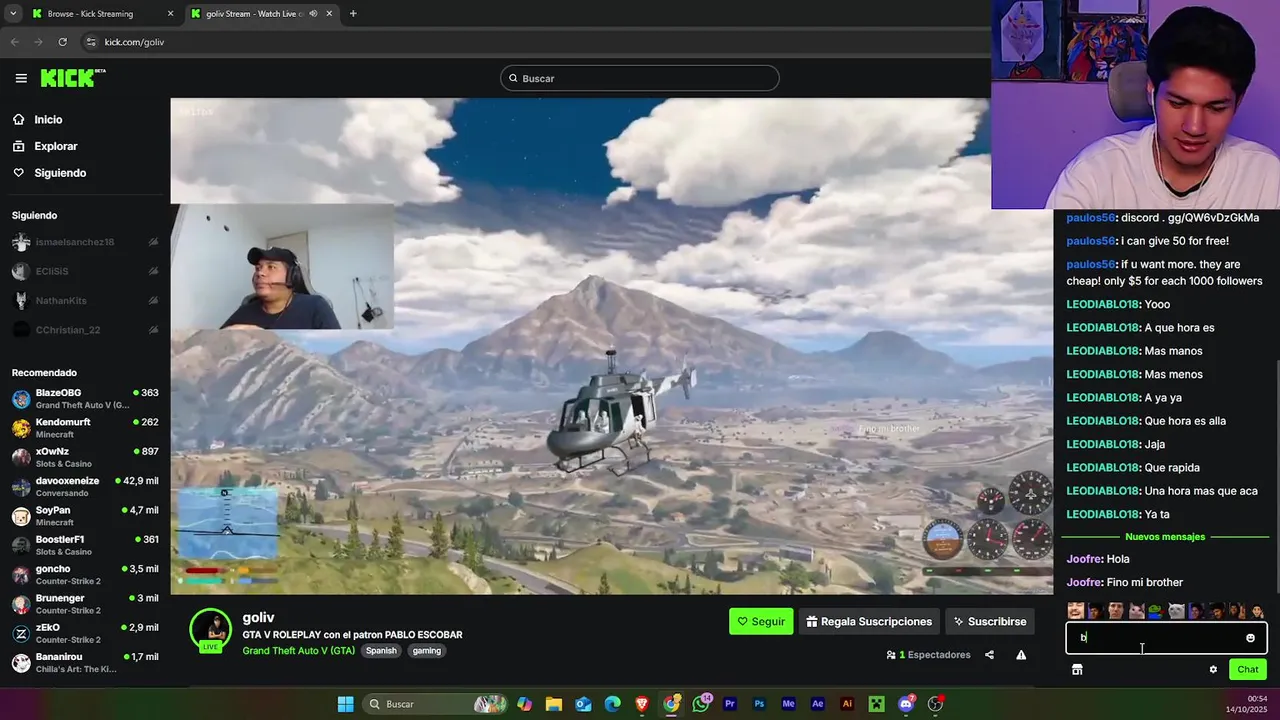Click the Spanish tag
Image resolution: width=1280 pixels, height=720 pixels.
pyautogui.click(x=381, y=650)
